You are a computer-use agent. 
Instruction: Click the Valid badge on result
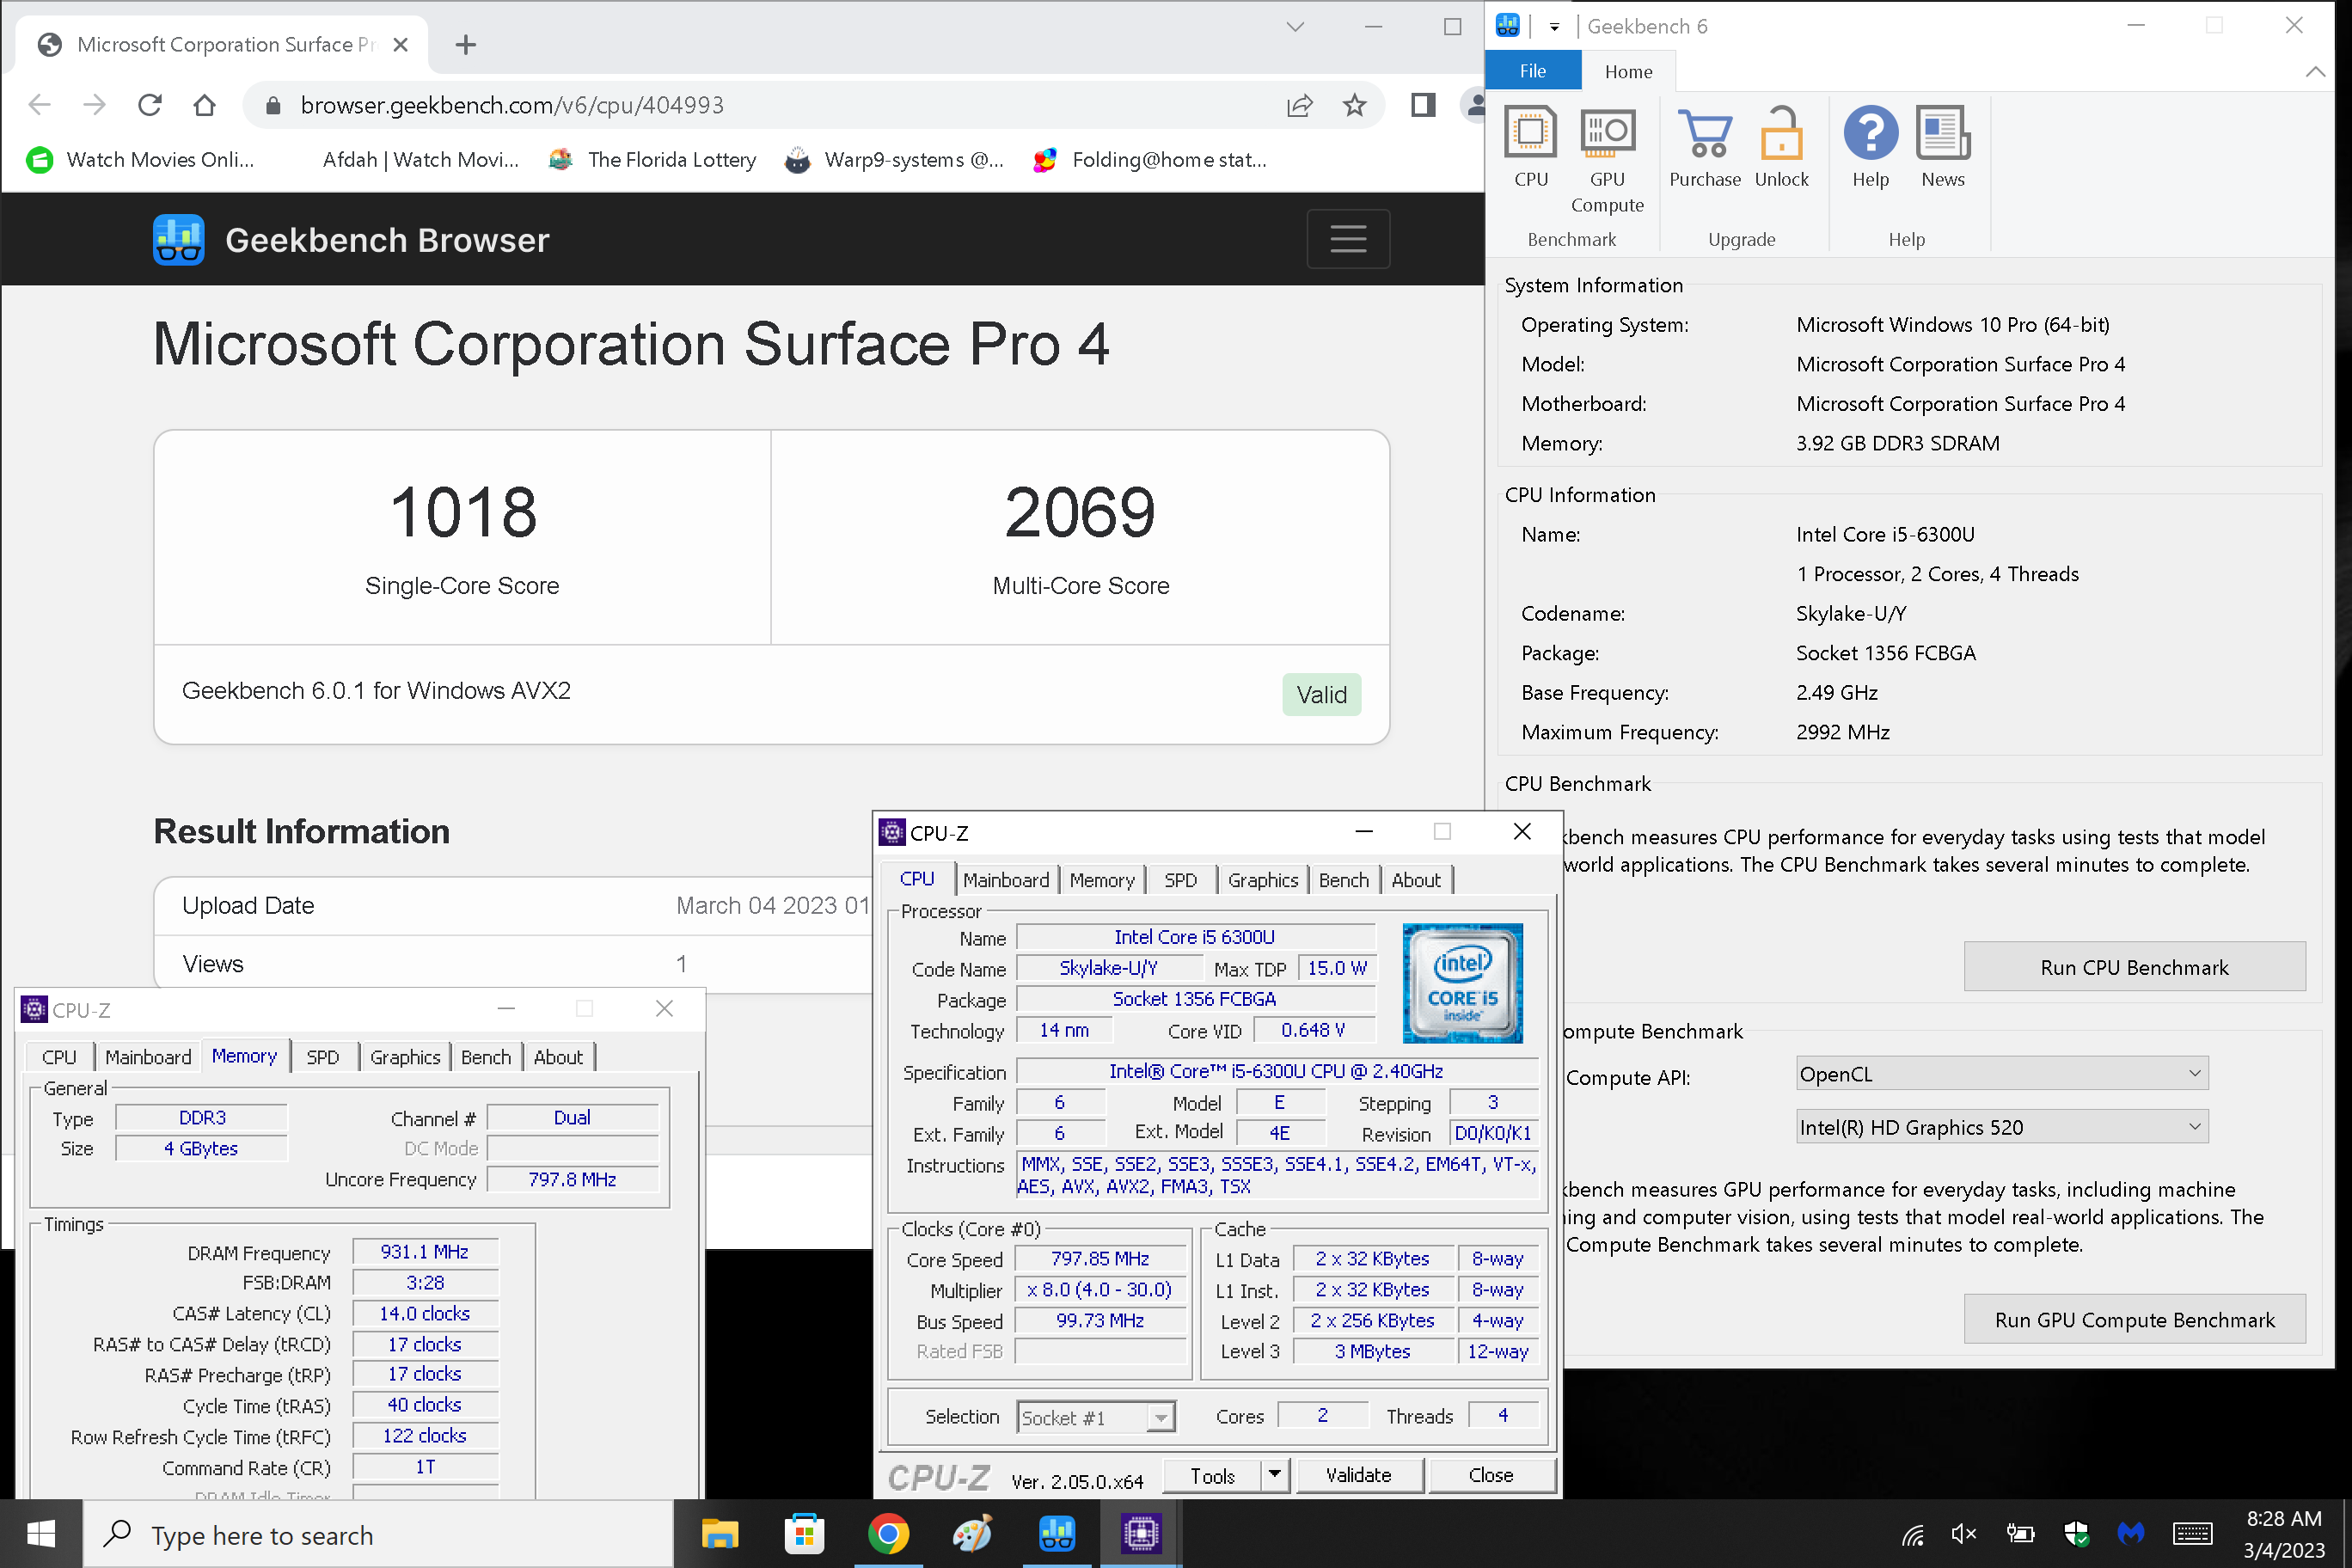click(1321, 694)
